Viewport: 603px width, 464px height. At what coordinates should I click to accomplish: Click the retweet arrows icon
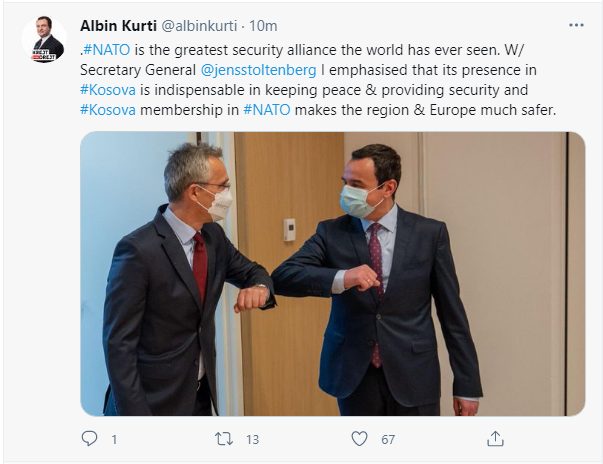pos(224,439)
